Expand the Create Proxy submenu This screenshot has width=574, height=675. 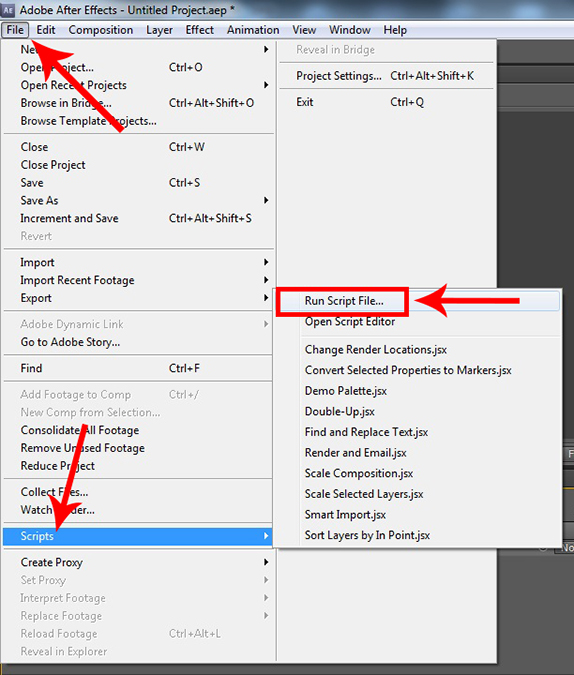pos(138,563)
